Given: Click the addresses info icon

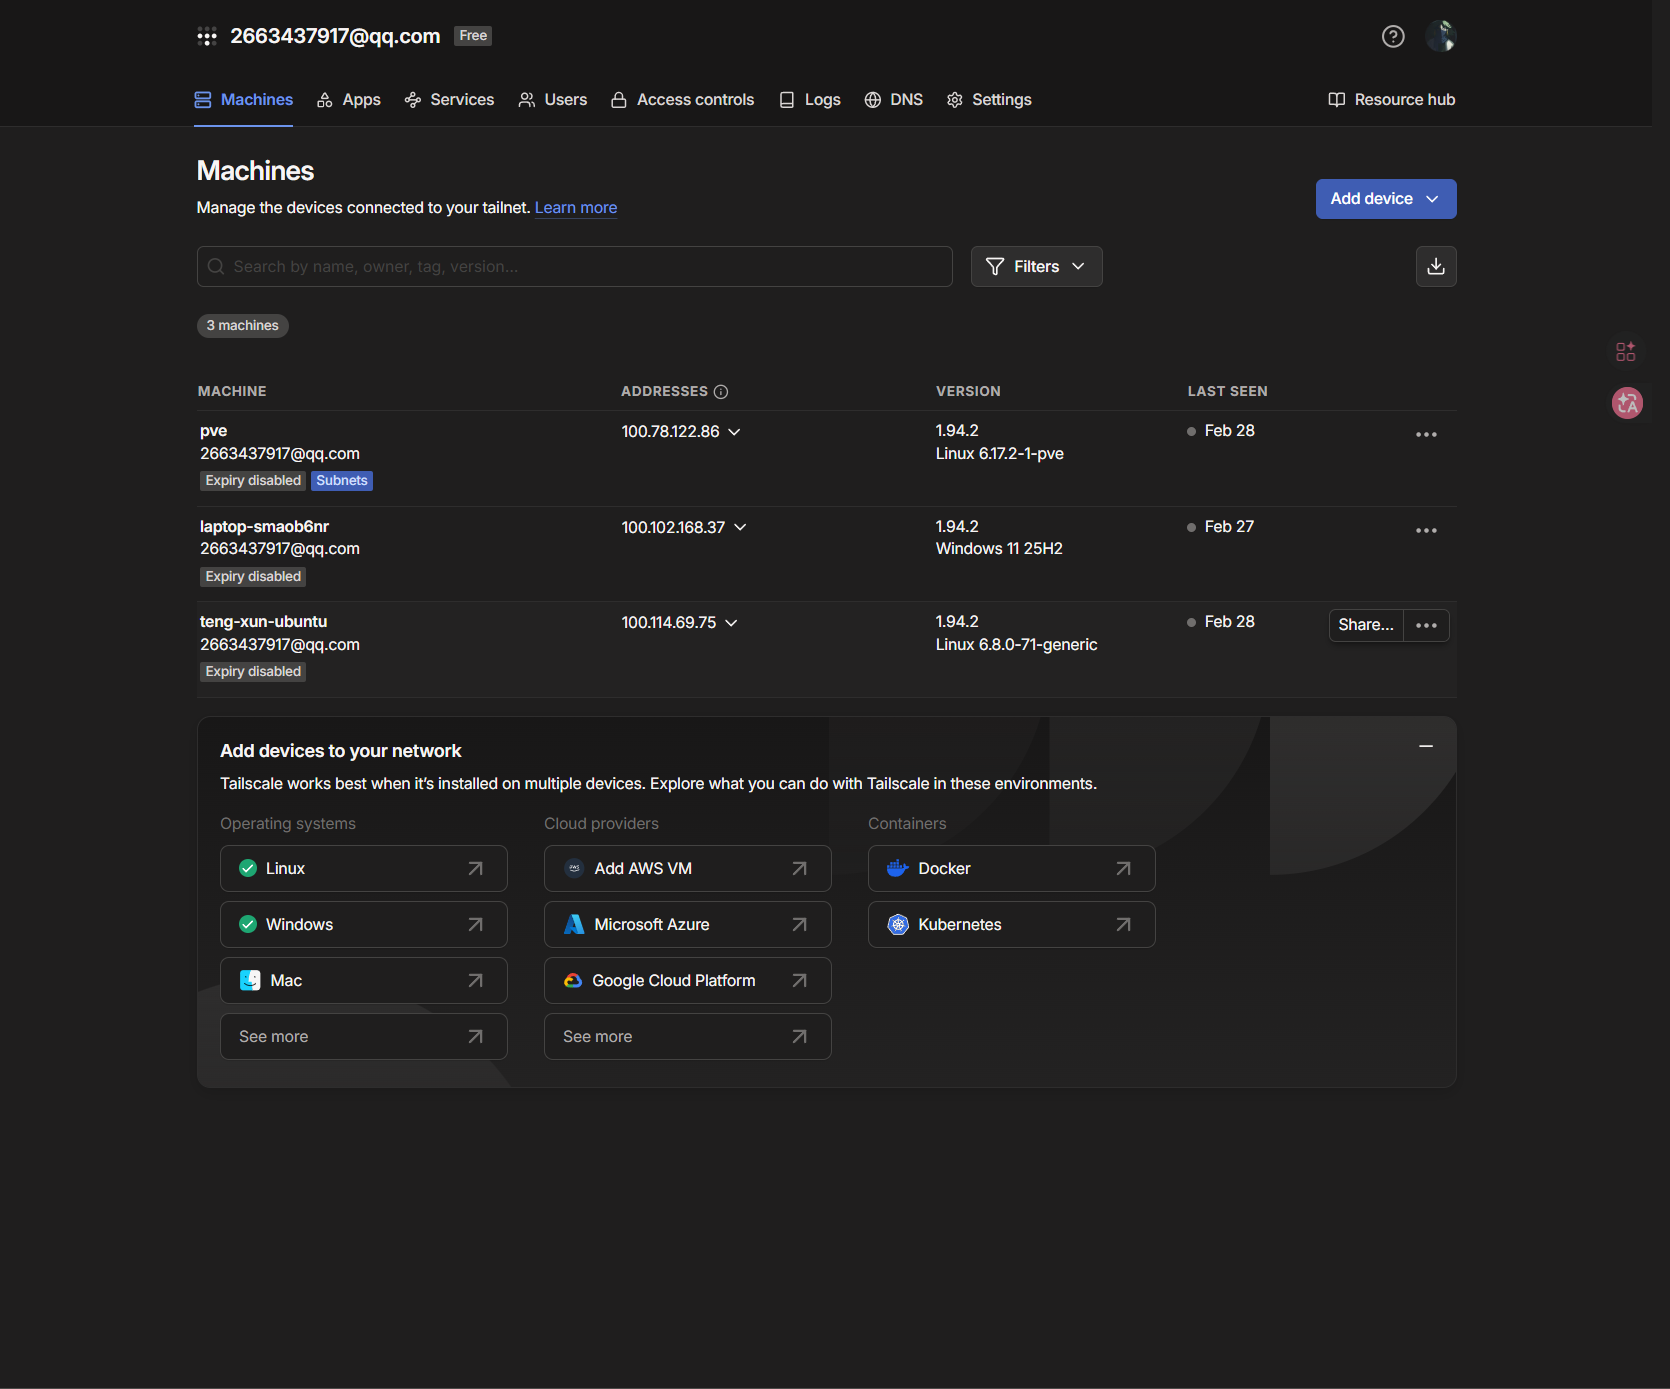Looking at the screenshot, I should pos(721,392).
